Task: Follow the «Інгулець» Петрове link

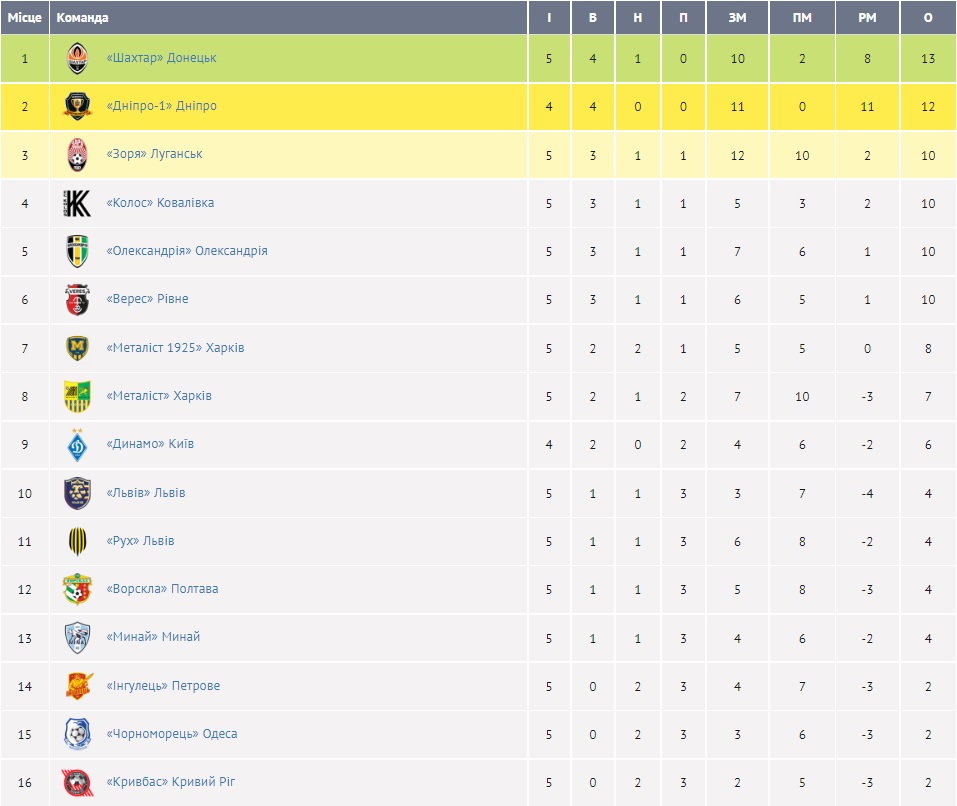Action: coord(163,686)
